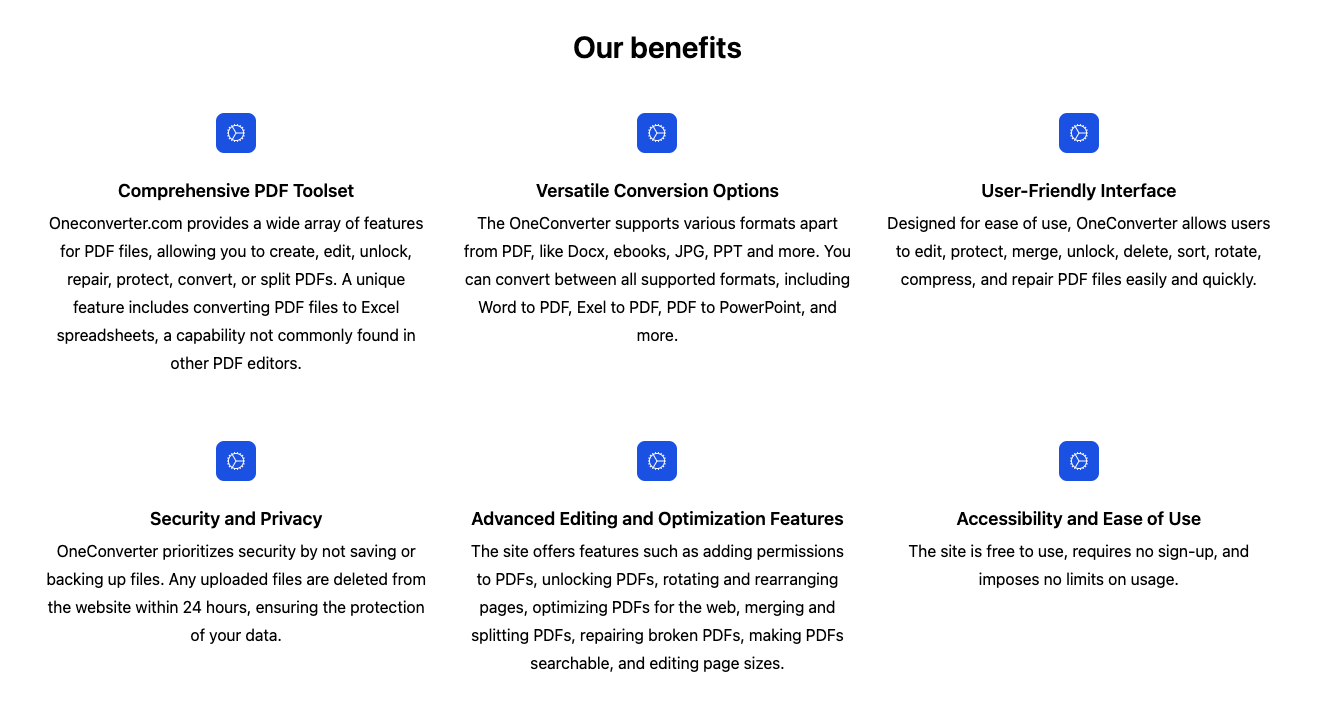
Task: Click the icon above Advanced Editing and Optimization Features
Action: [657, 461]
